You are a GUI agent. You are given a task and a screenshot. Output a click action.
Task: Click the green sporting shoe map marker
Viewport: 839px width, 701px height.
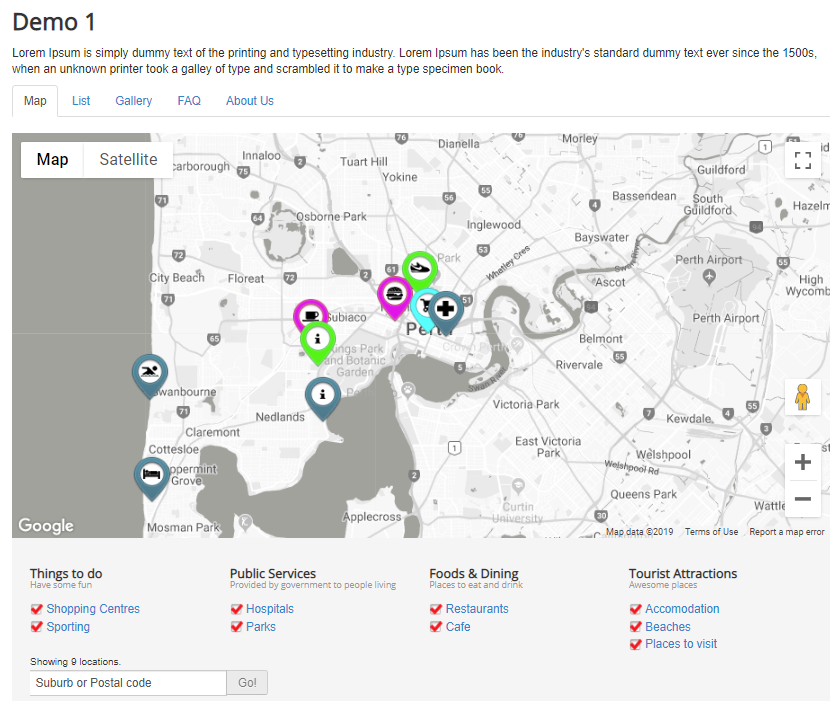pyautogui.click(x=420, y=268)
